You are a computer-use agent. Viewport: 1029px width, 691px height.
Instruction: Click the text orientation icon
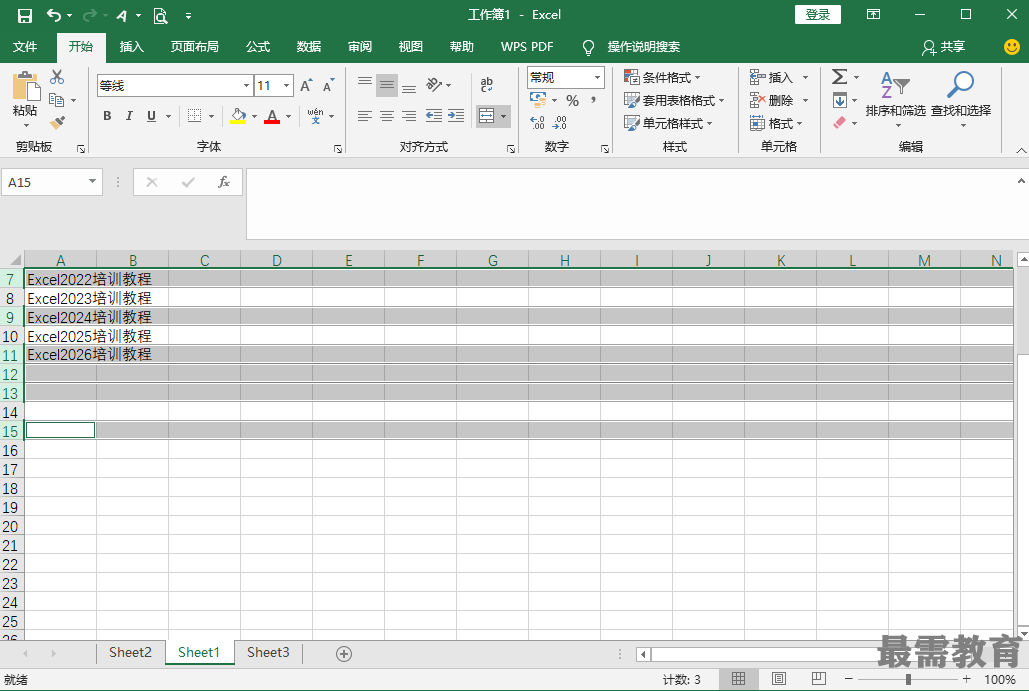pos(434,84)
